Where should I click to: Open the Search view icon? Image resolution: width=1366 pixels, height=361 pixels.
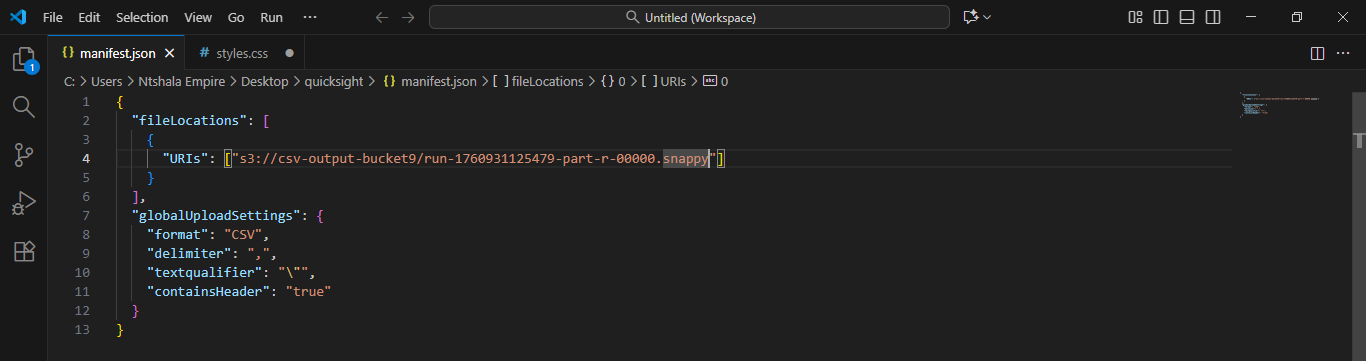tap(23, 107)
